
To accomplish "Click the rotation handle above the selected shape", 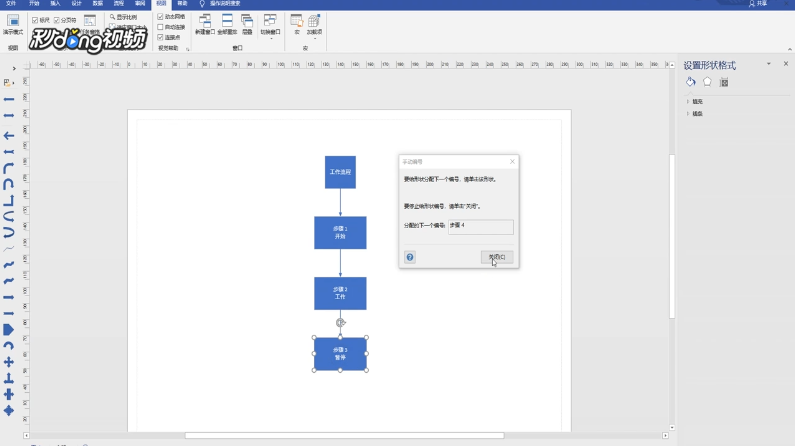I will coord(340,322).
